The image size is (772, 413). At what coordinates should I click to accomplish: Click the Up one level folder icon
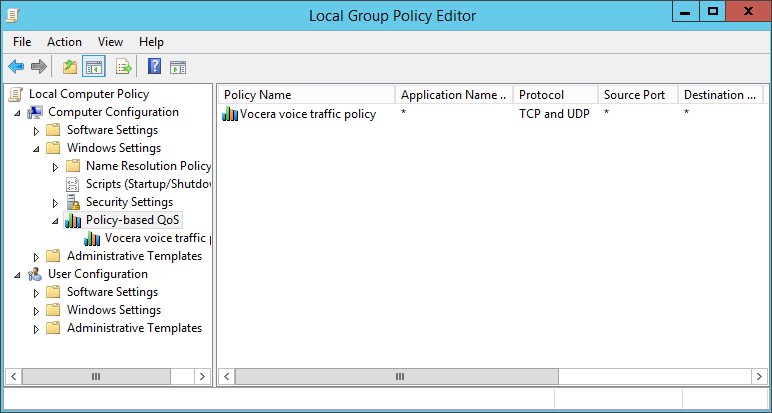click(69, 67)
